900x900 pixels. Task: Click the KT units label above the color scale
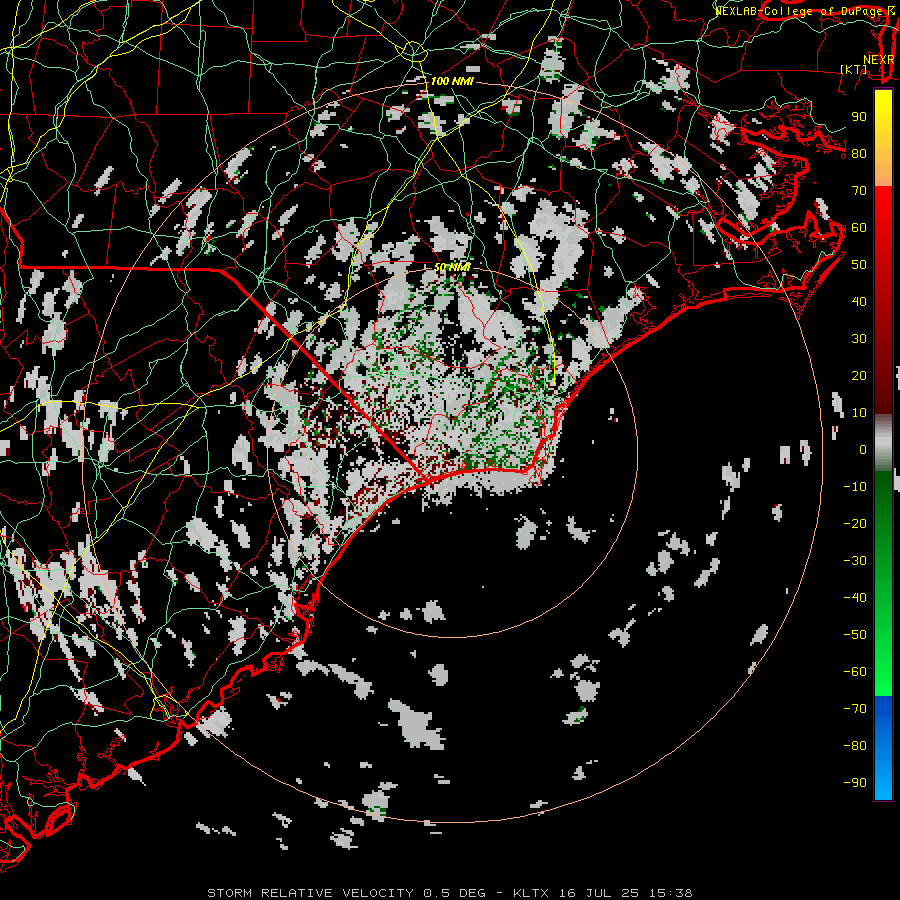[x=854, y=69]
